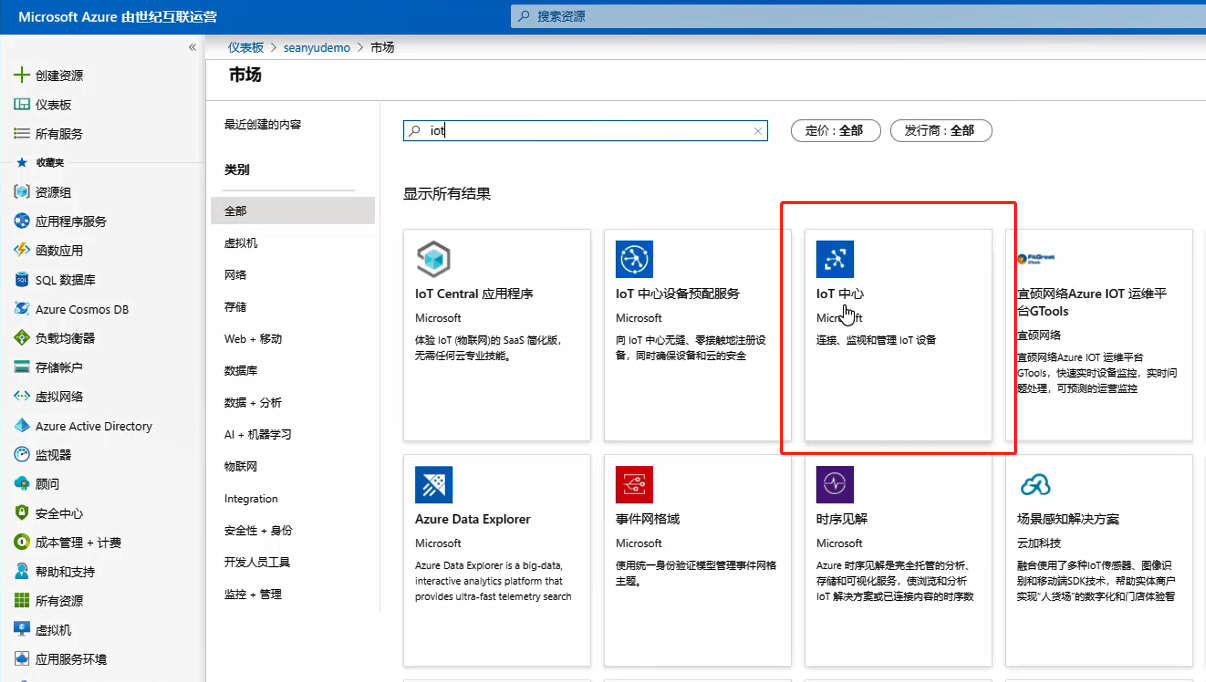Click the SQL Database icon in sidebar
Screen dimensions: 1206x682
pyautogui.click(x=21, y=280)
